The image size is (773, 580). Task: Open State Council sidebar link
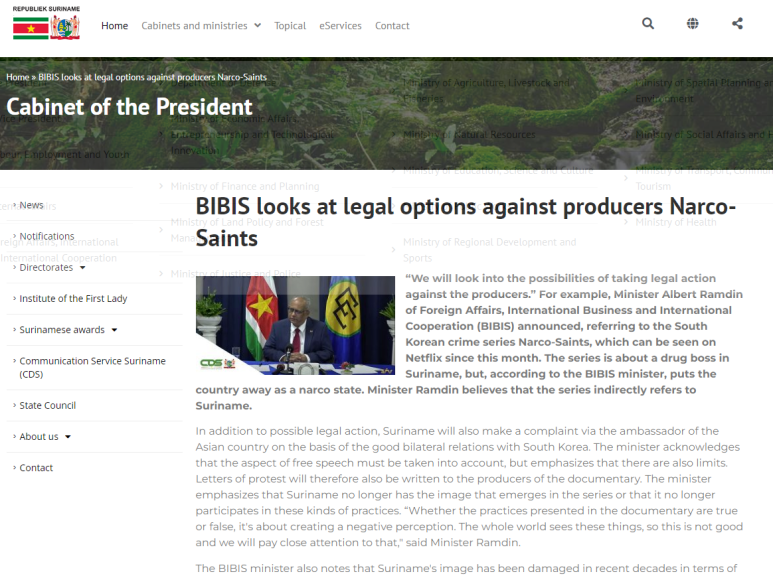[x=47, y=406]
